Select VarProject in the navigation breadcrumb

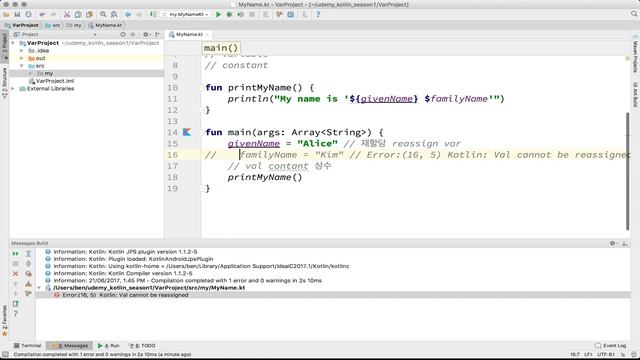click(x=22, y=25)
